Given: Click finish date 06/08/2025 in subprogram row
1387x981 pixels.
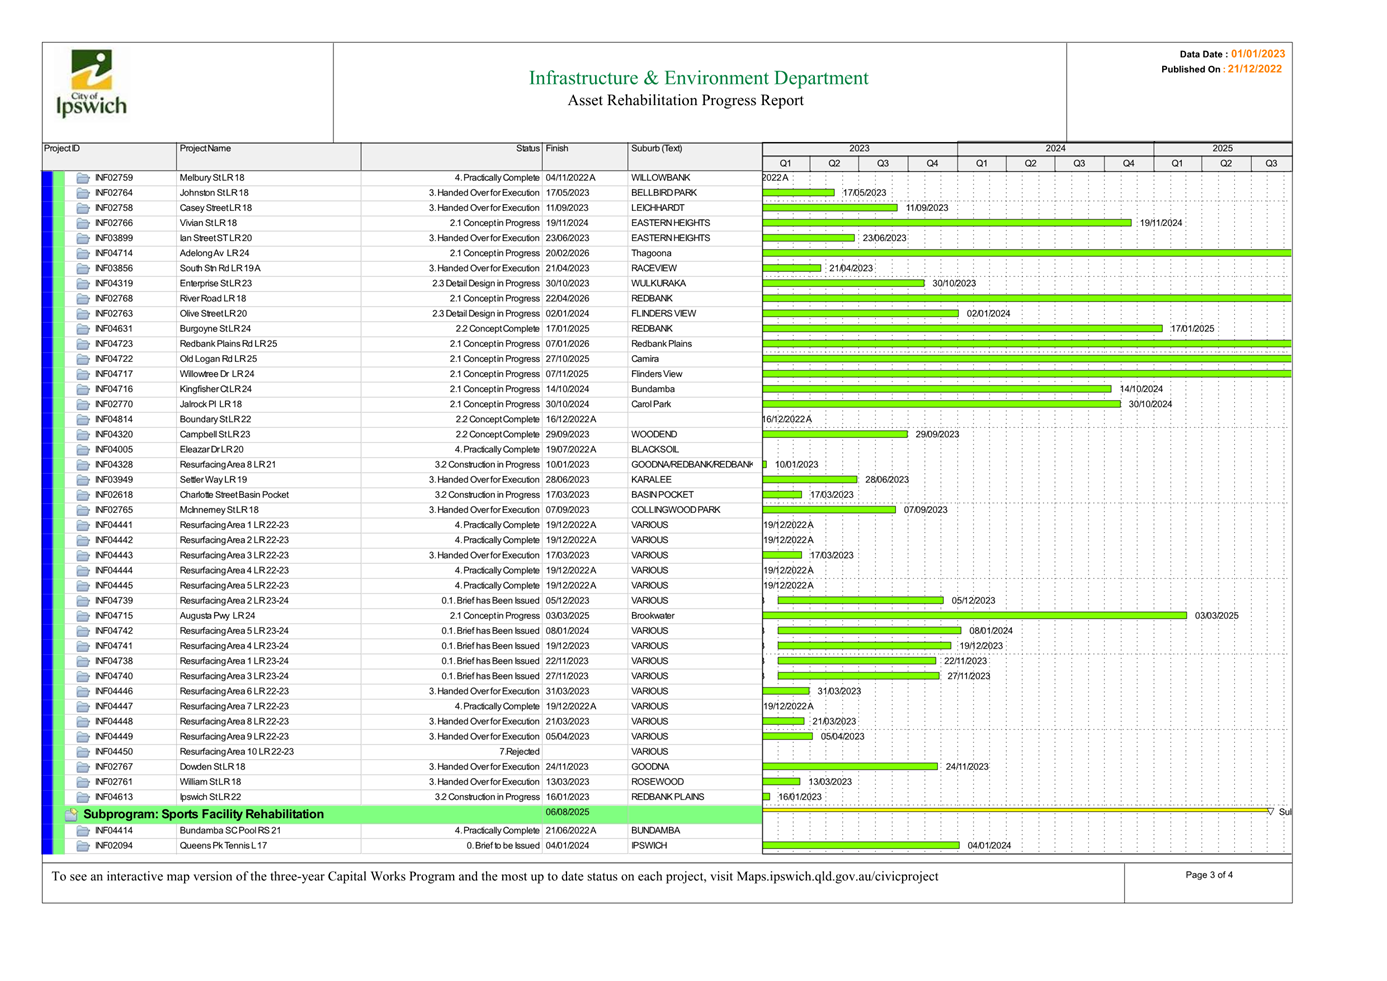Looking at the screenshot, I should point(567,812).
